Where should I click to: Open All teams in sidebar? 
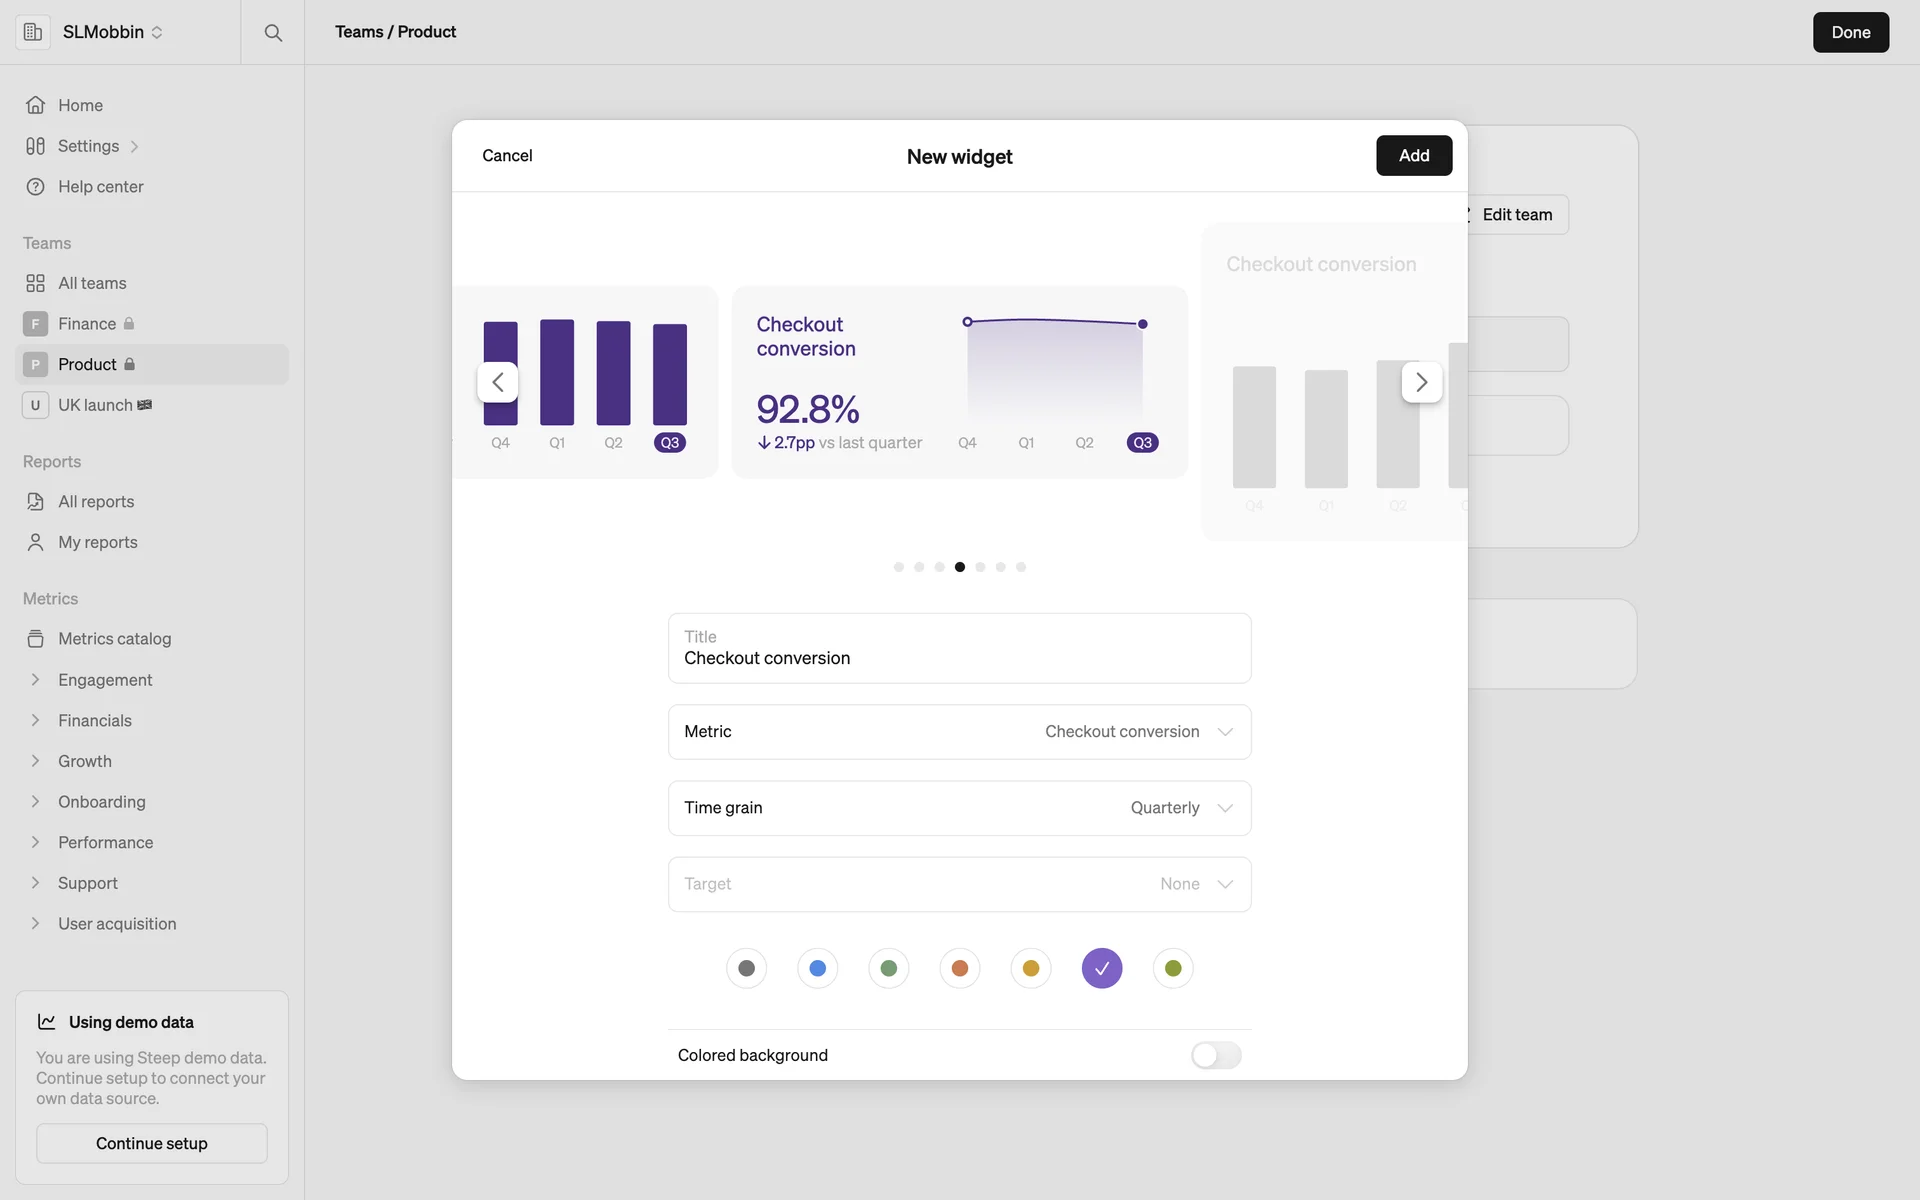tap(92, 284)
